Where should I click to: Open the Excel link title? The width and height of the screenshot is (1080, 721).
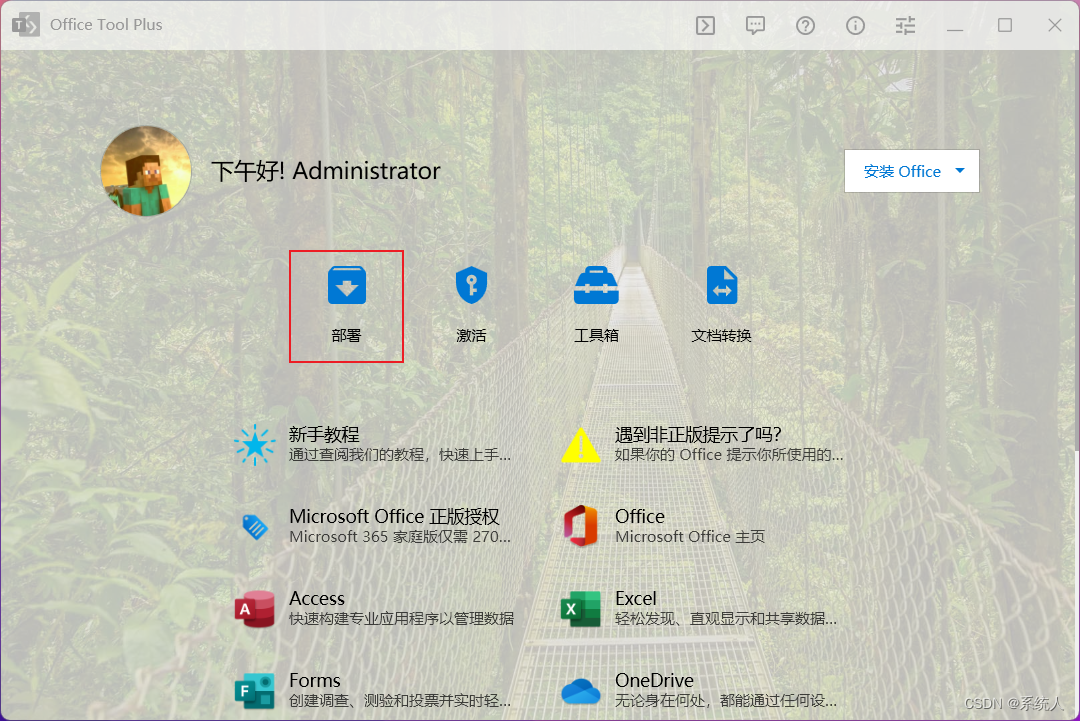636,598
